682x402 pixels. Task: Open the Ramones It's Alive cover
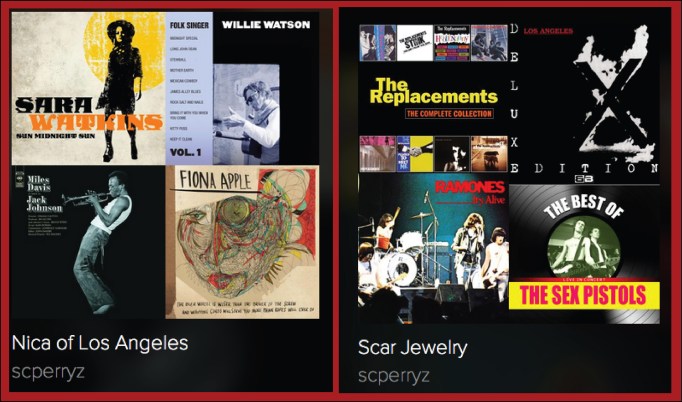(433, 248)
